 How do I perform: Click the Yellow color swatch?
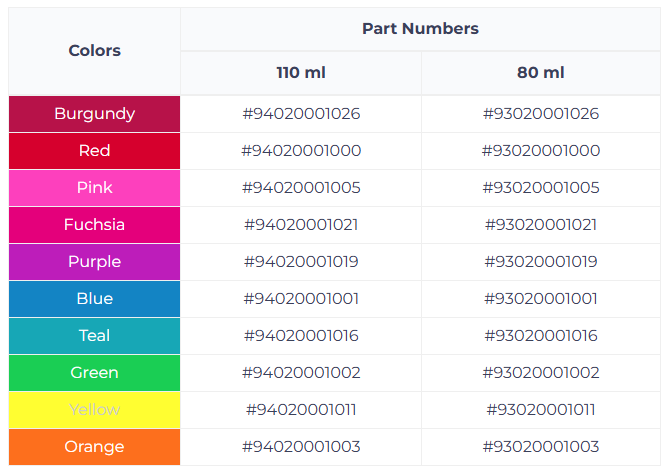tap(94, 410)
